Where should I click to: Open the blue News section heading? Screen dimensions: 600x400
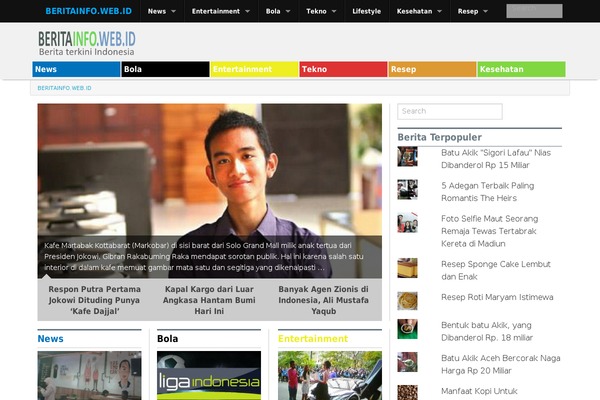[x=51, y=339]
